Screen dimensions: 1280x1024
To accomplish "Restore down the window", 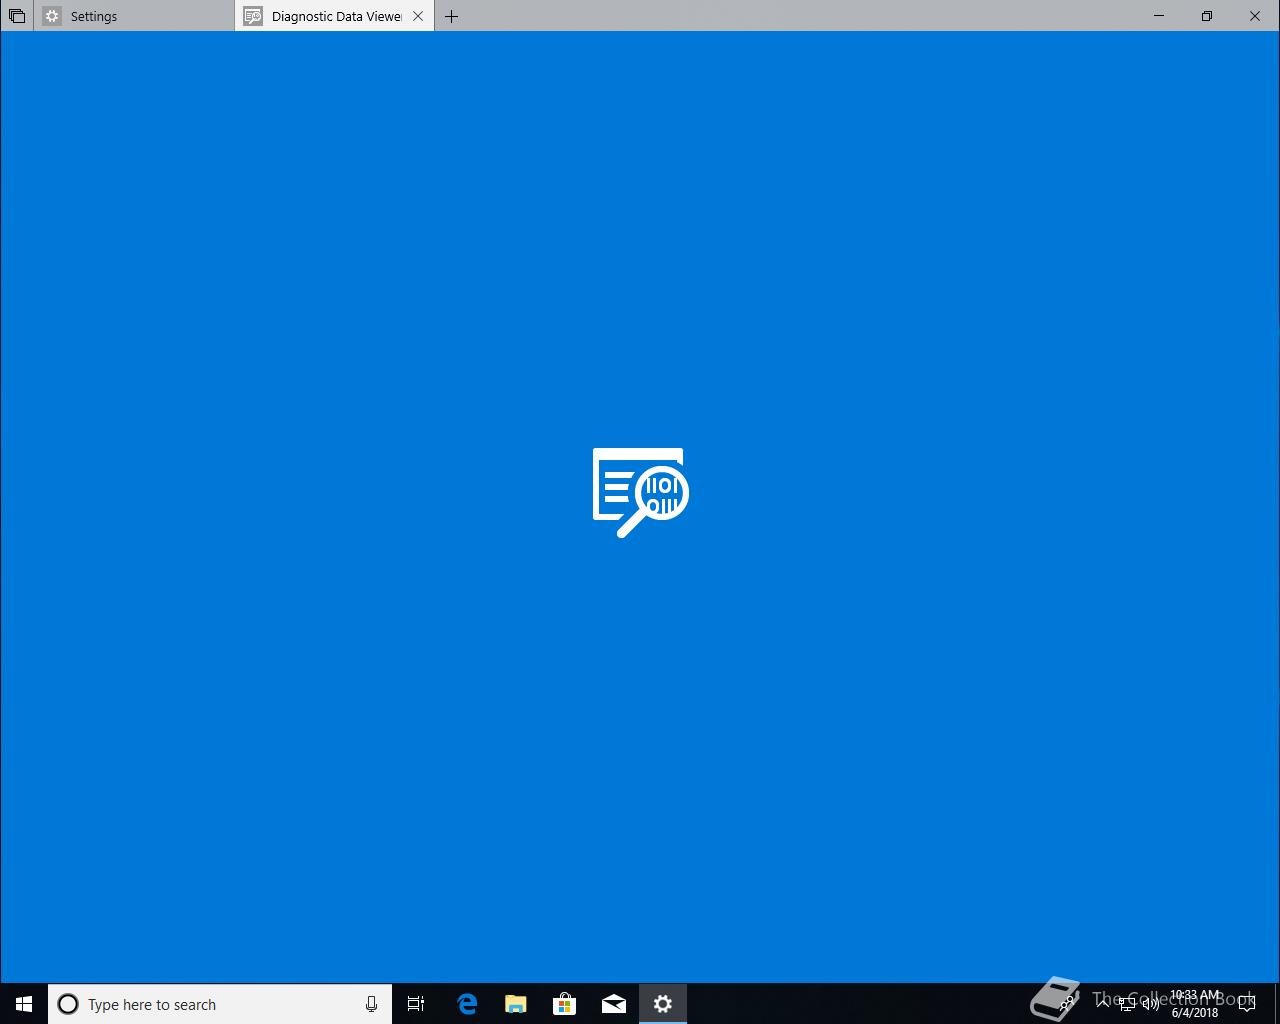I will [x=1207, y=16].
